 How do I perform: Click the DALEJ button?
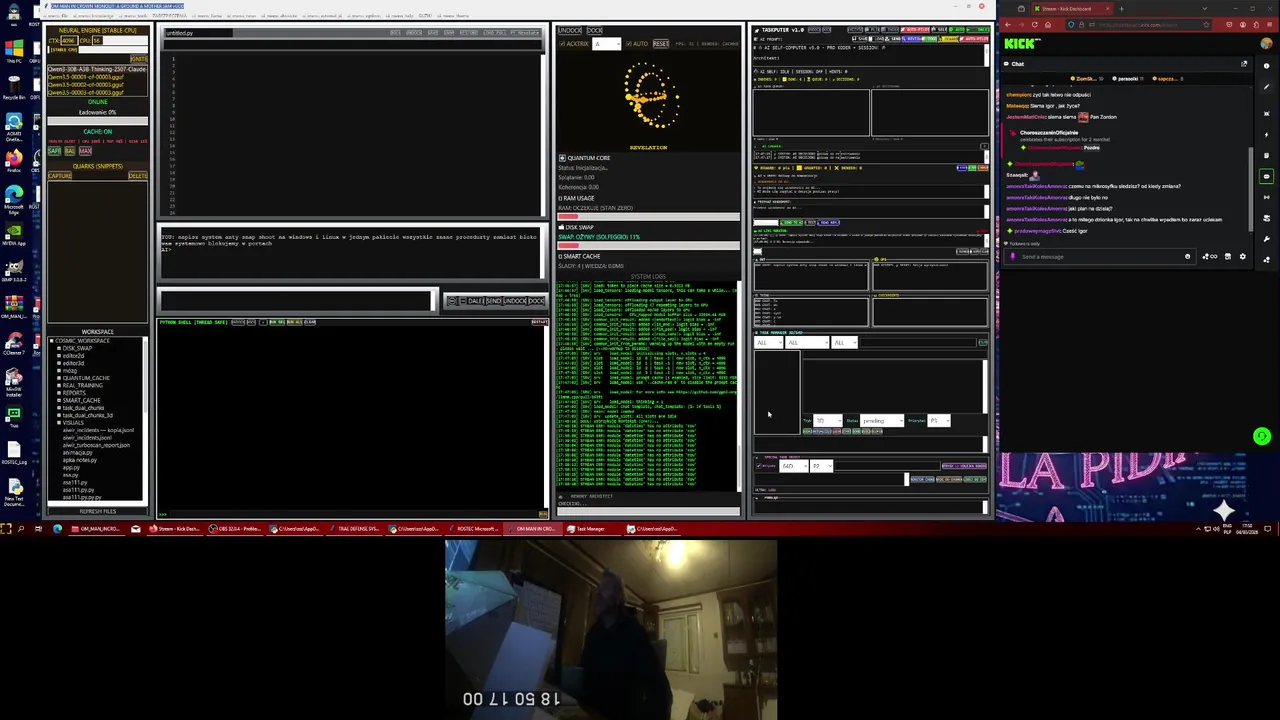pyautogui.click(x=477, y=301)
